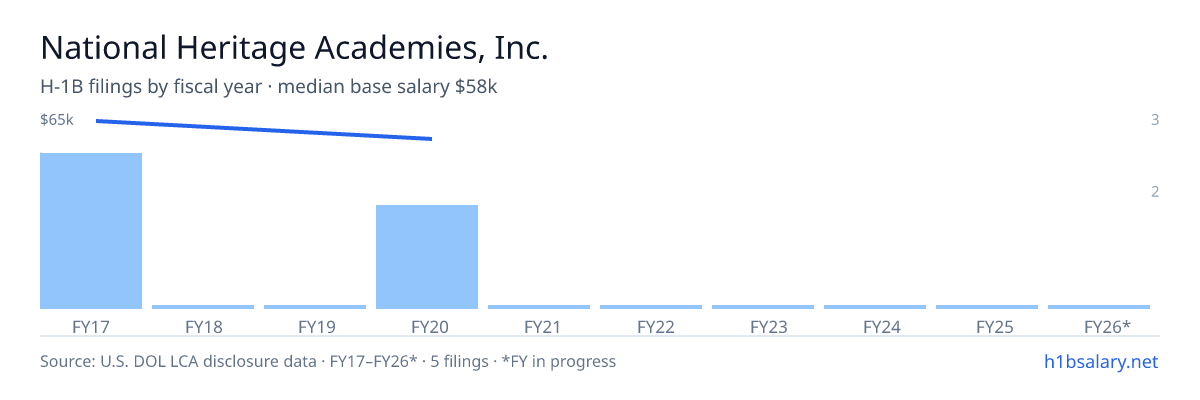The image size is (1200, 400).
Task: Click the FY24 bar stub
Action: (875, 307)
